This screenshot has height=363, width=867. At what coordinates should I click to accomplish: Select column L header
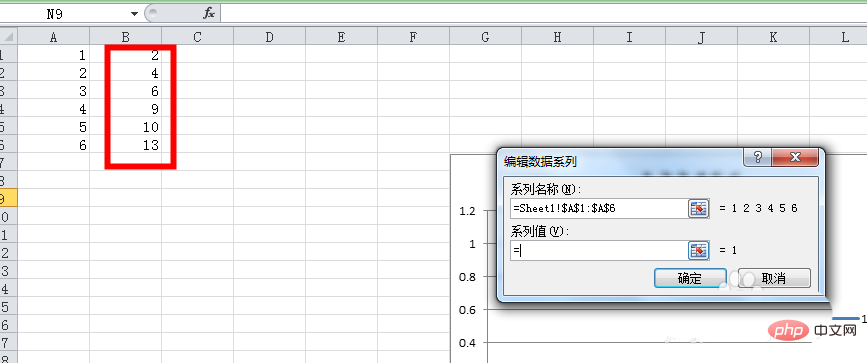[x=838, y=37]
